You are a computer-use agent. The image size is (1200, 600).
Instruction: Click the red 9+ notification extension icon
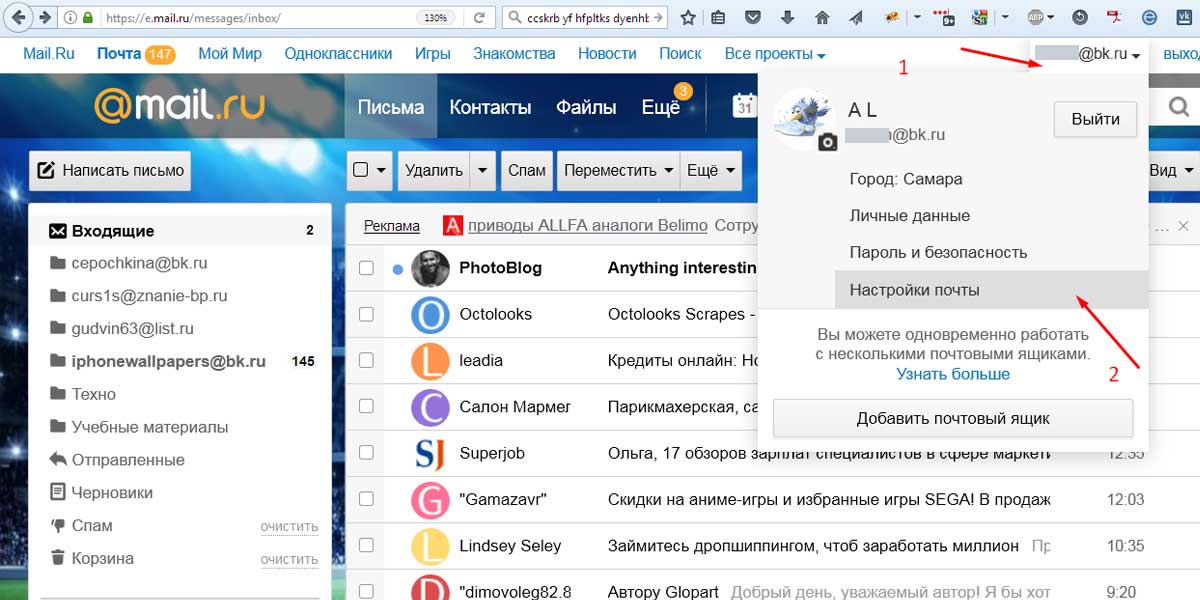point(945,17)
